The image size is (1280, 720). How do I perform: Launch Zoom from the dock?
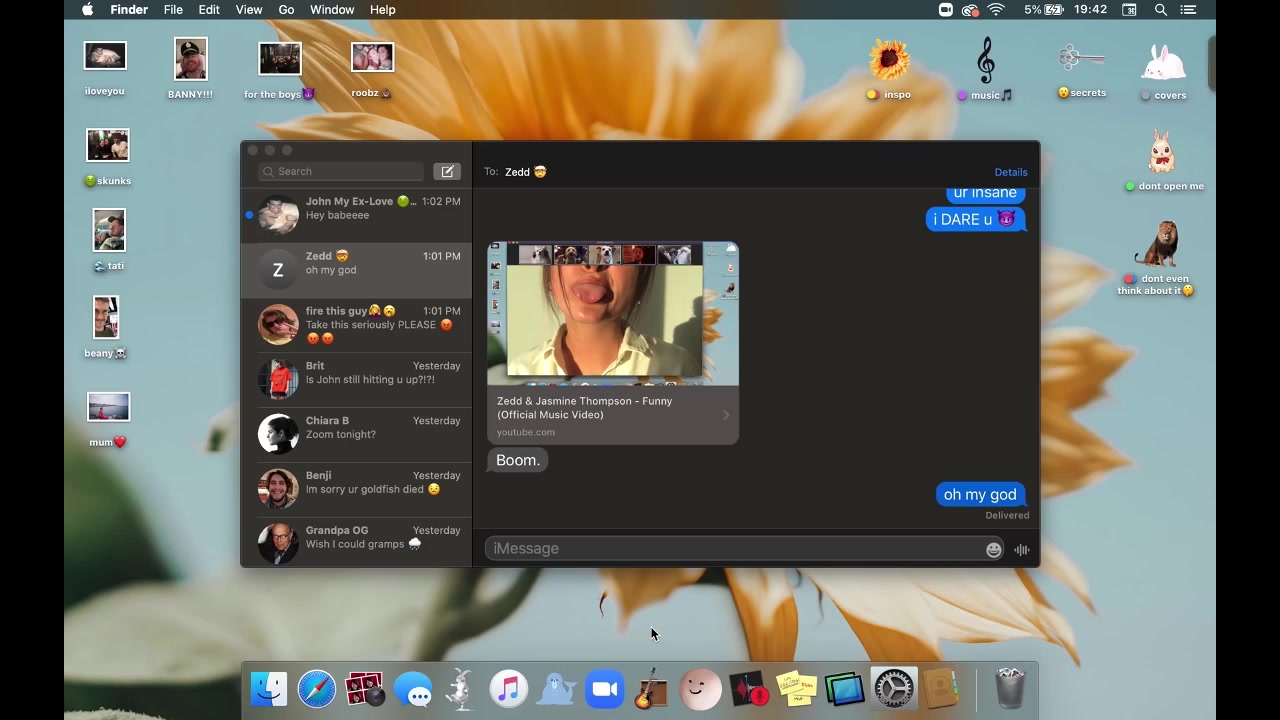604,690
